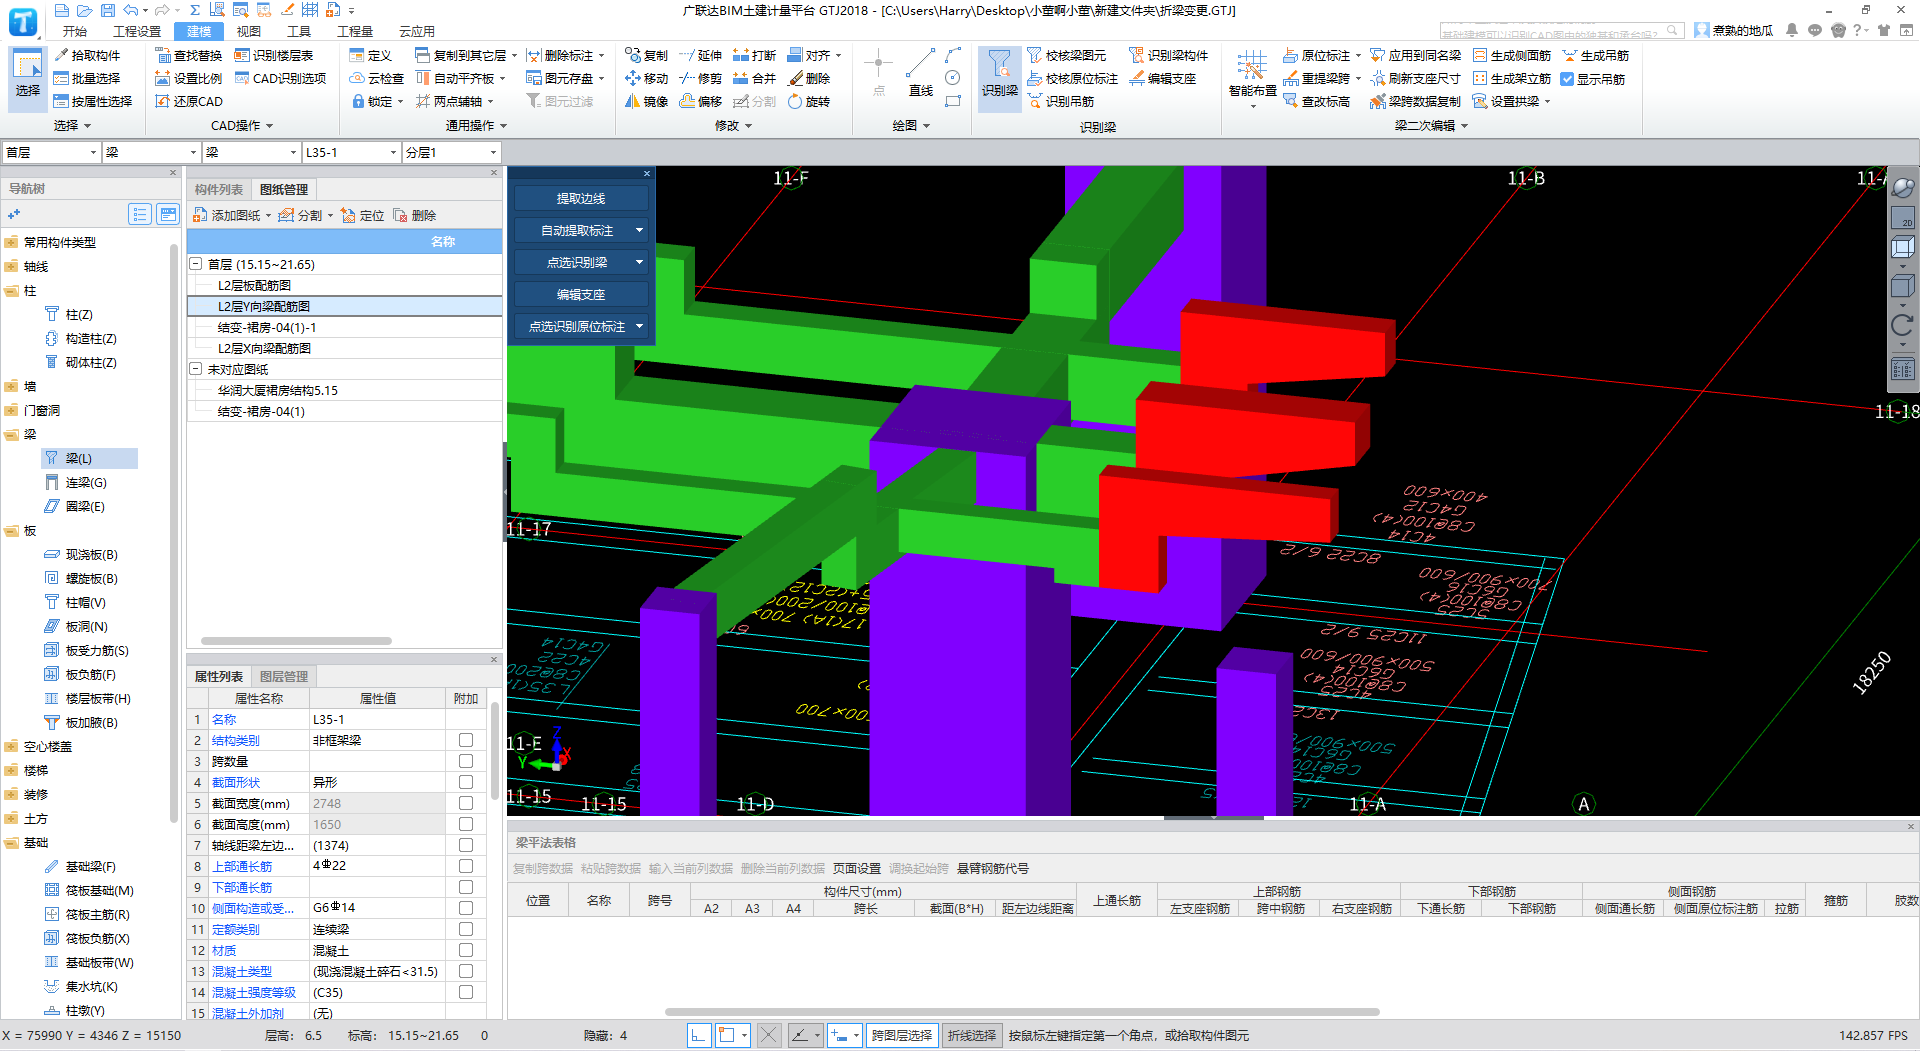The width and height of the screenshot is (1920, 1051).
Task: Click 还原CAD restore tool
Action: pos(189,101)
